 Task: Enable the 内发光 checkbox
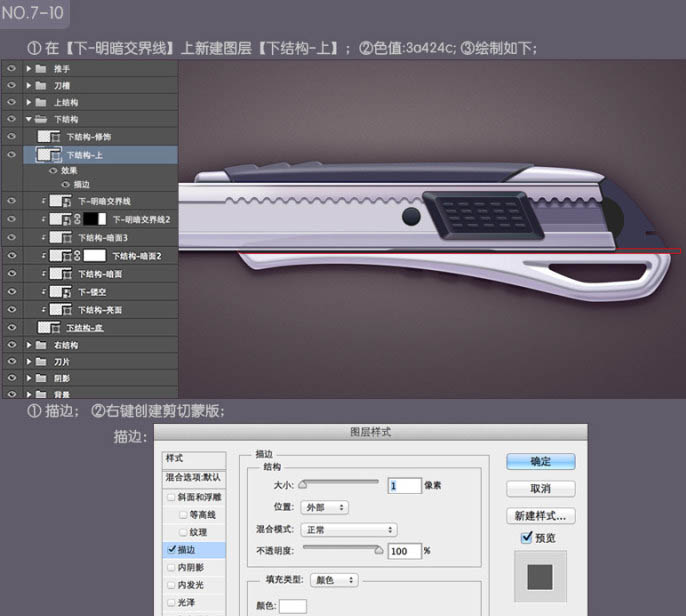point(172,585)
